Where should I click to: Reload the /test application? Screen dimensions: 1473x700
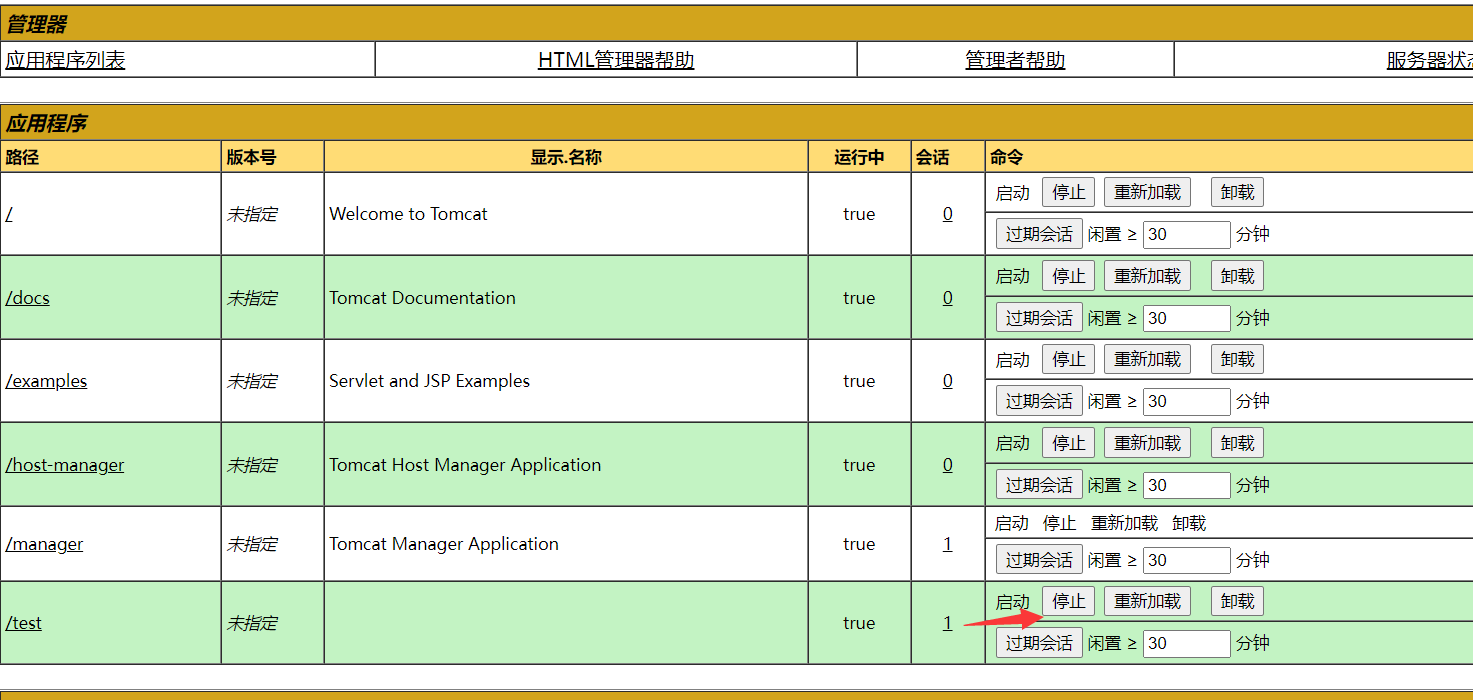point(1147,601)
